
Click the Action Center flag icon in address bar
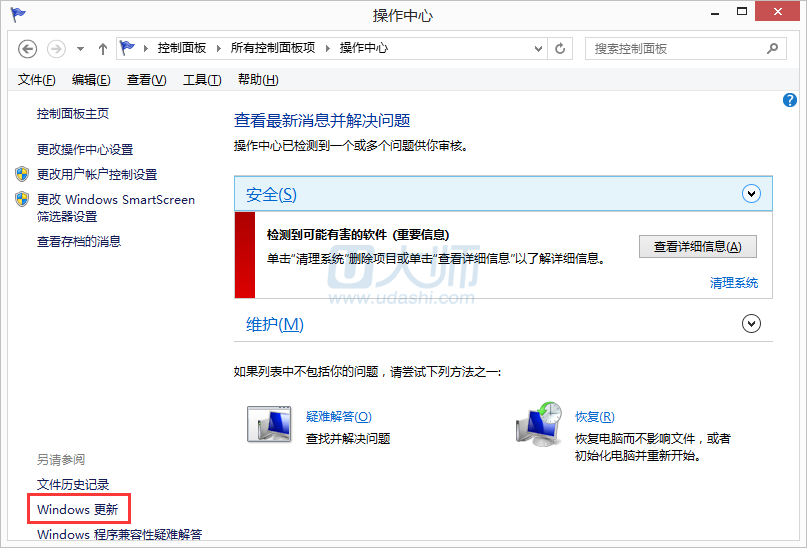127,48
